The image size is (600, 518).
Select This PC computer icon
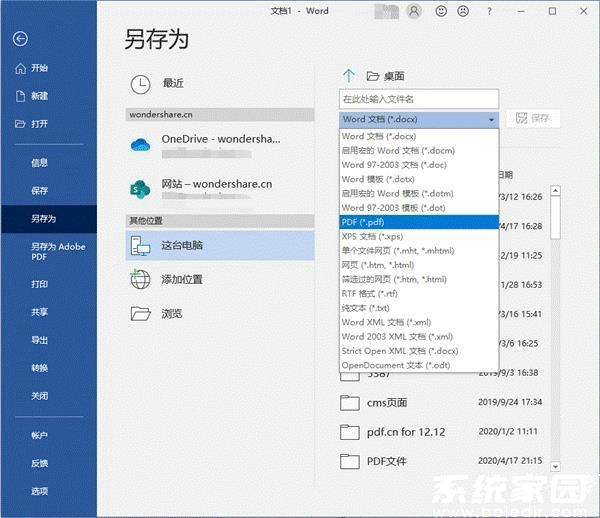pyautogui.click(x=141, y=245)
